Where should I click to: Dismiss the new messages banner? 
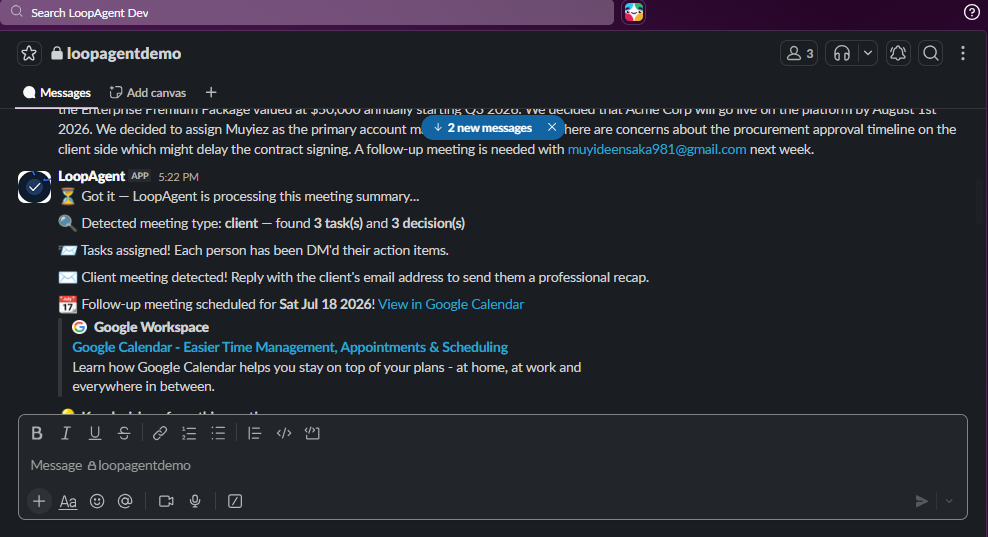(552, 127)
